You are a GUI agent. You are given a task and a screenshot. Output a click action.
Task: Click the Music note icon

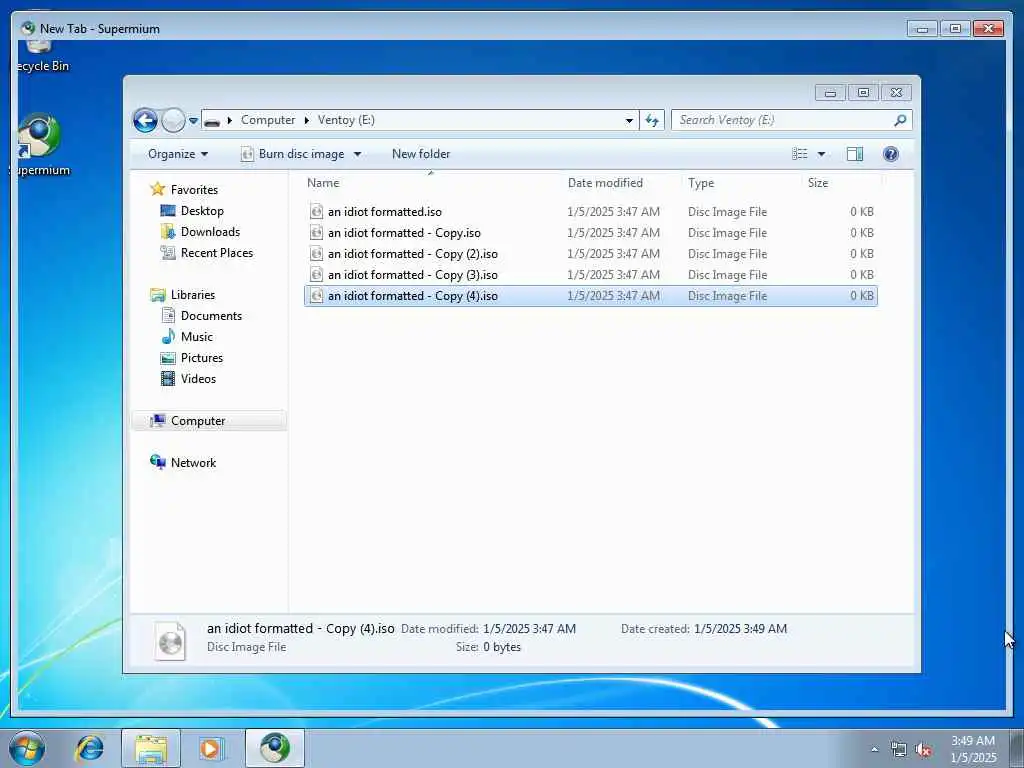click(168, 336)
